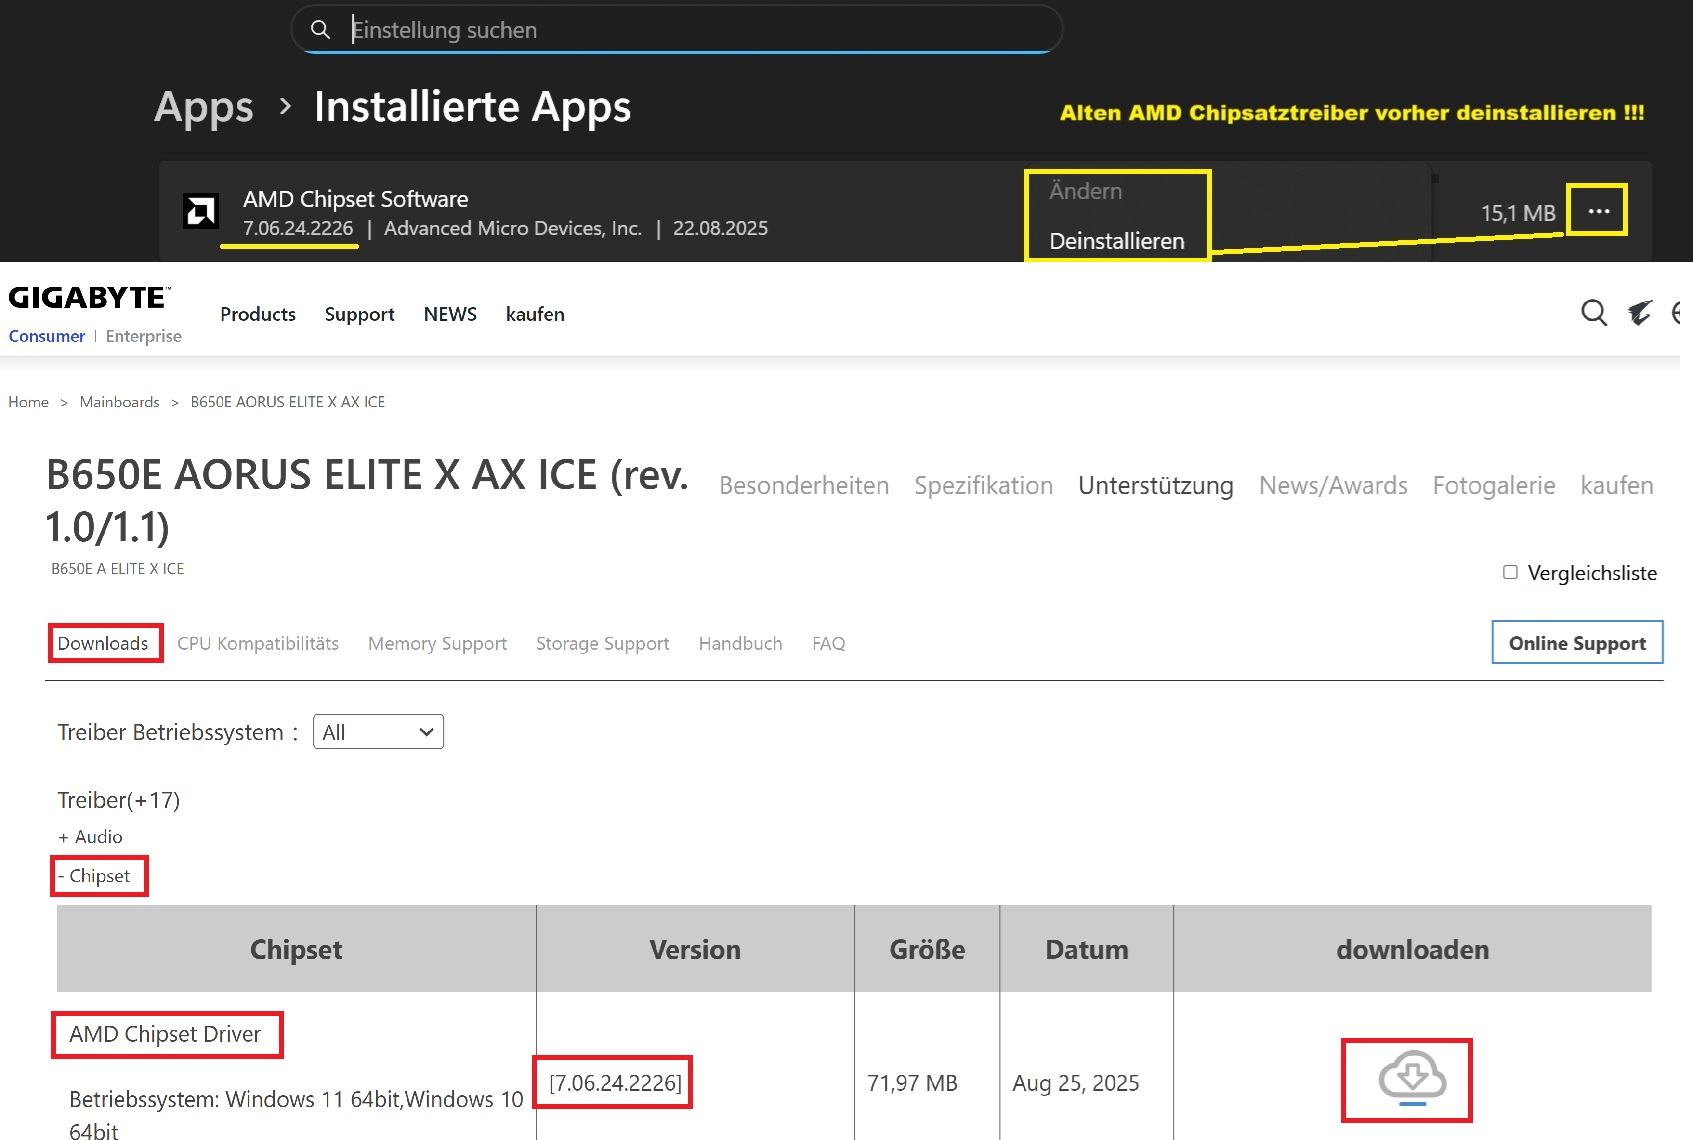
Task: Switch to the Besonderheiten tab
Action: click(x=804, y=486)
